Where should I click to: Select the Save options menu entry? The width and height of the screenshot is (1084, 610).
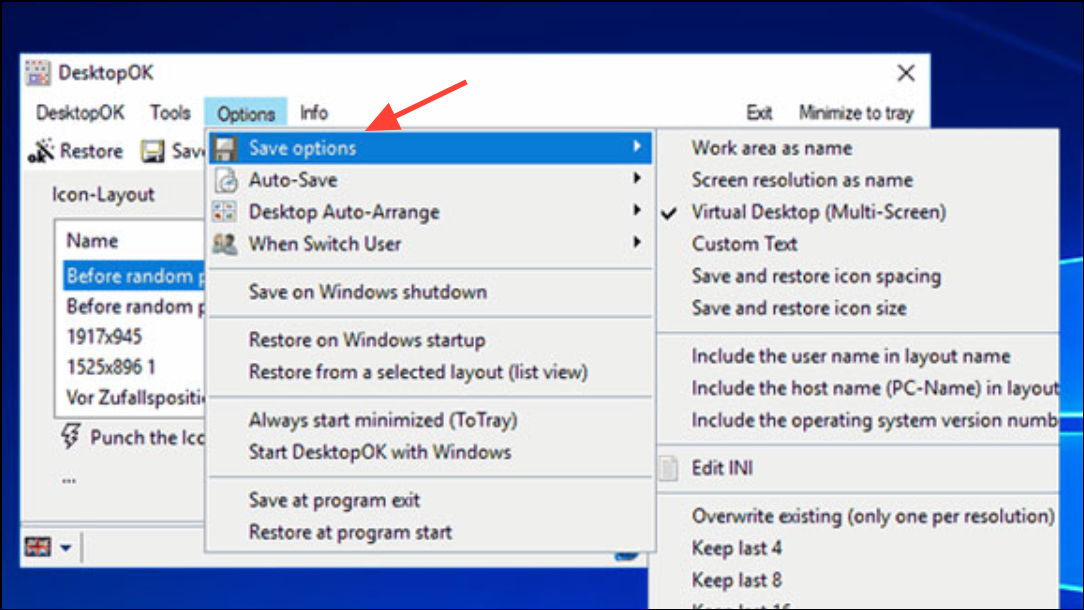click(x=430, y=148)
